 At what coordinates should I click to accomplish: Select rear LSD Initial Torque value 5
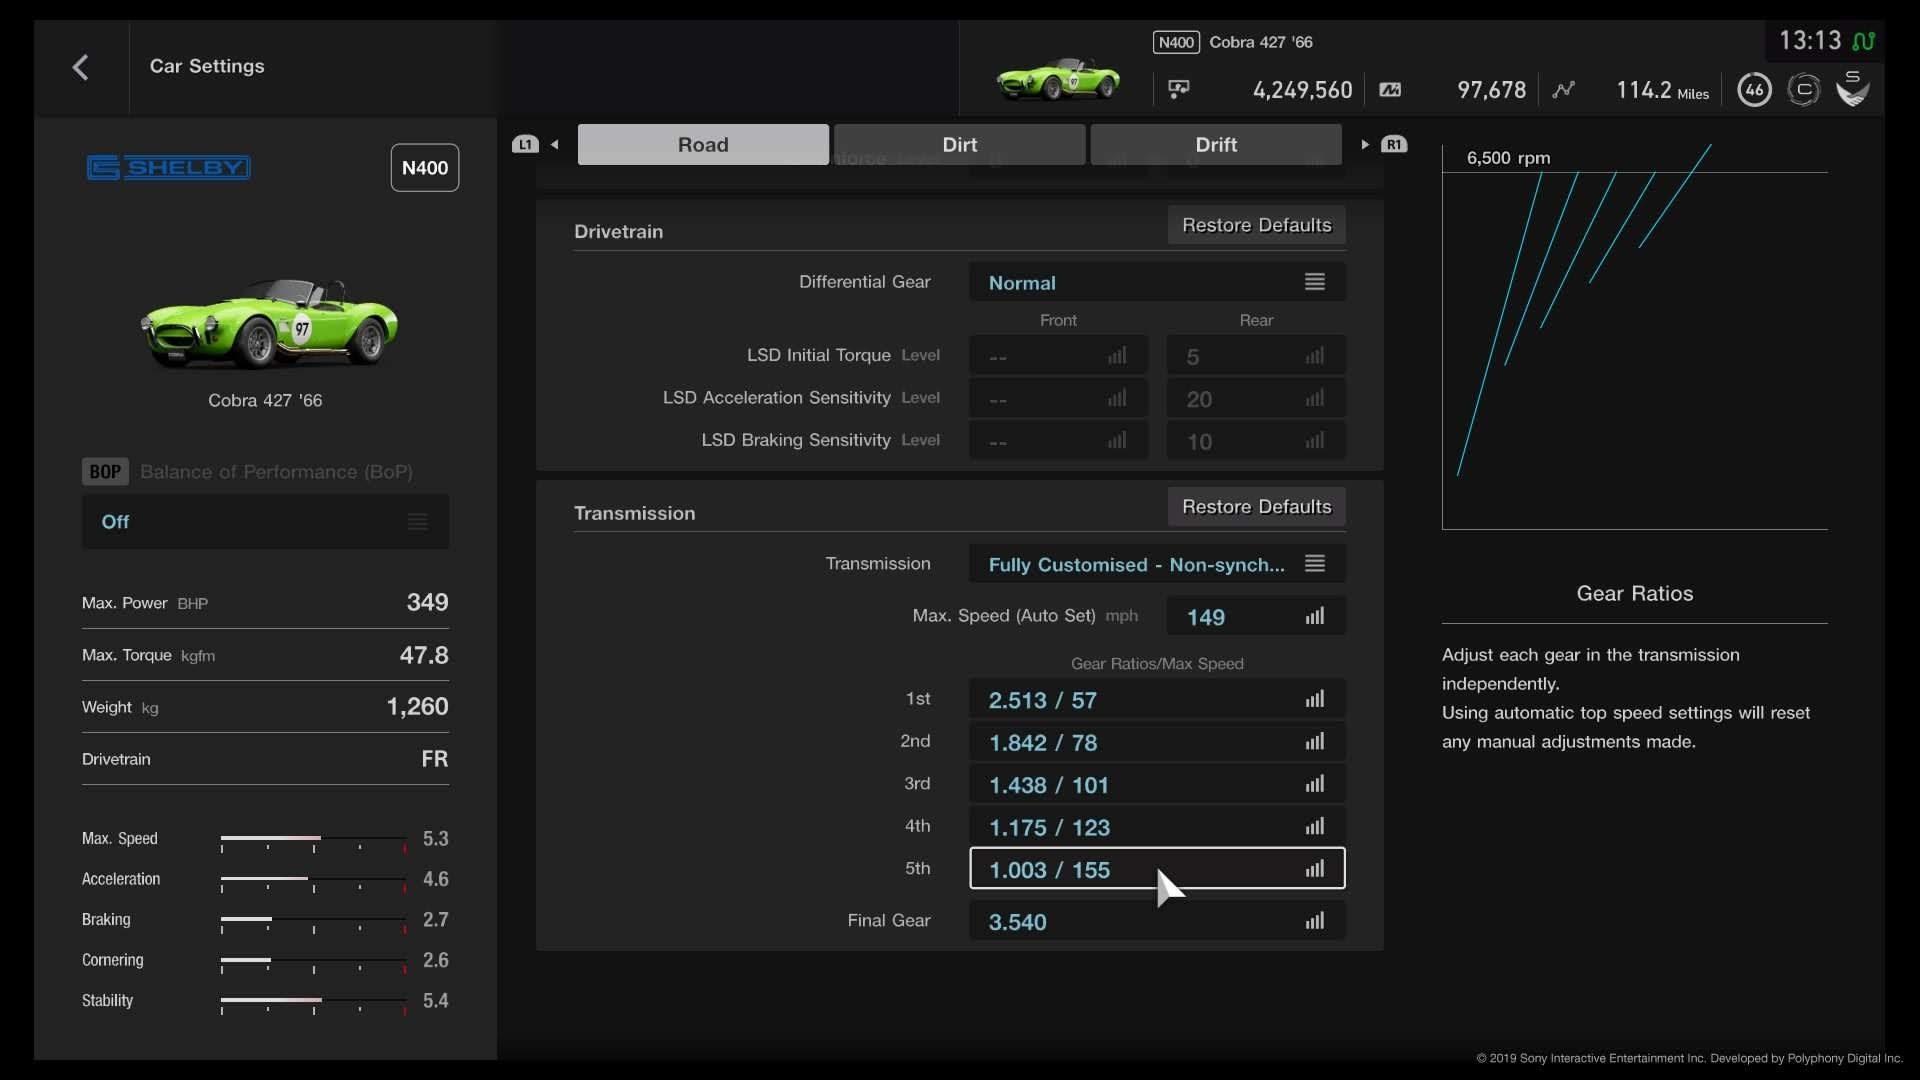[x=1256, y=356]
